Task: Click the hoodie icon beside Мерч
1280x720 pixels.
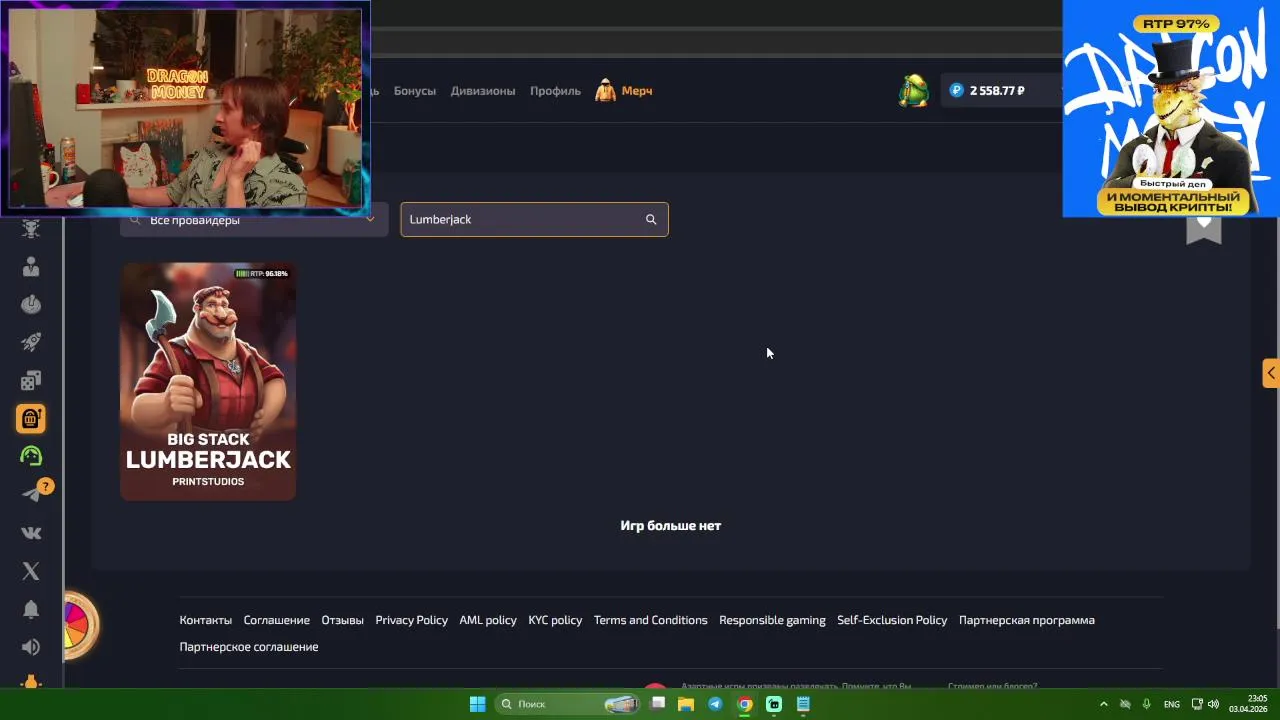Action: coord(605,91)
